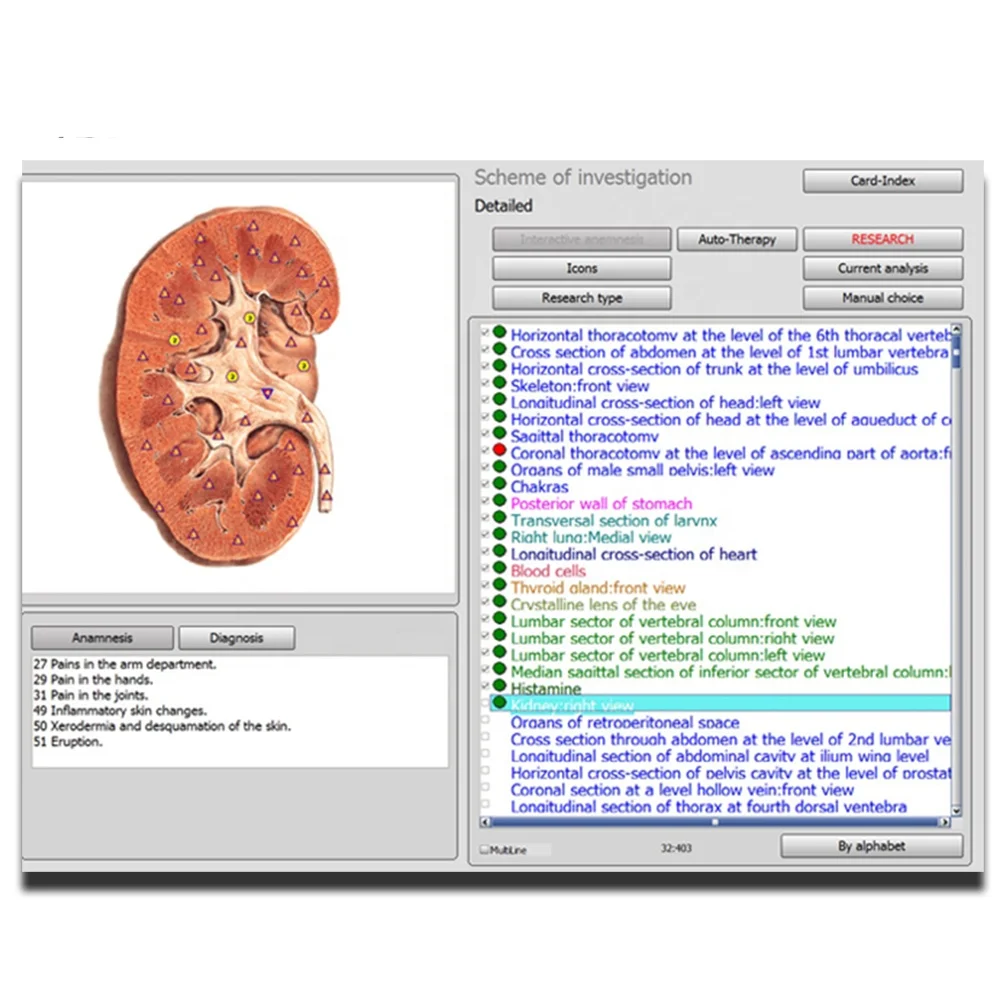1000x1000 pixels.
Task: Click green dot beside Crystalline lens of the eye
Action: [499, 602]
